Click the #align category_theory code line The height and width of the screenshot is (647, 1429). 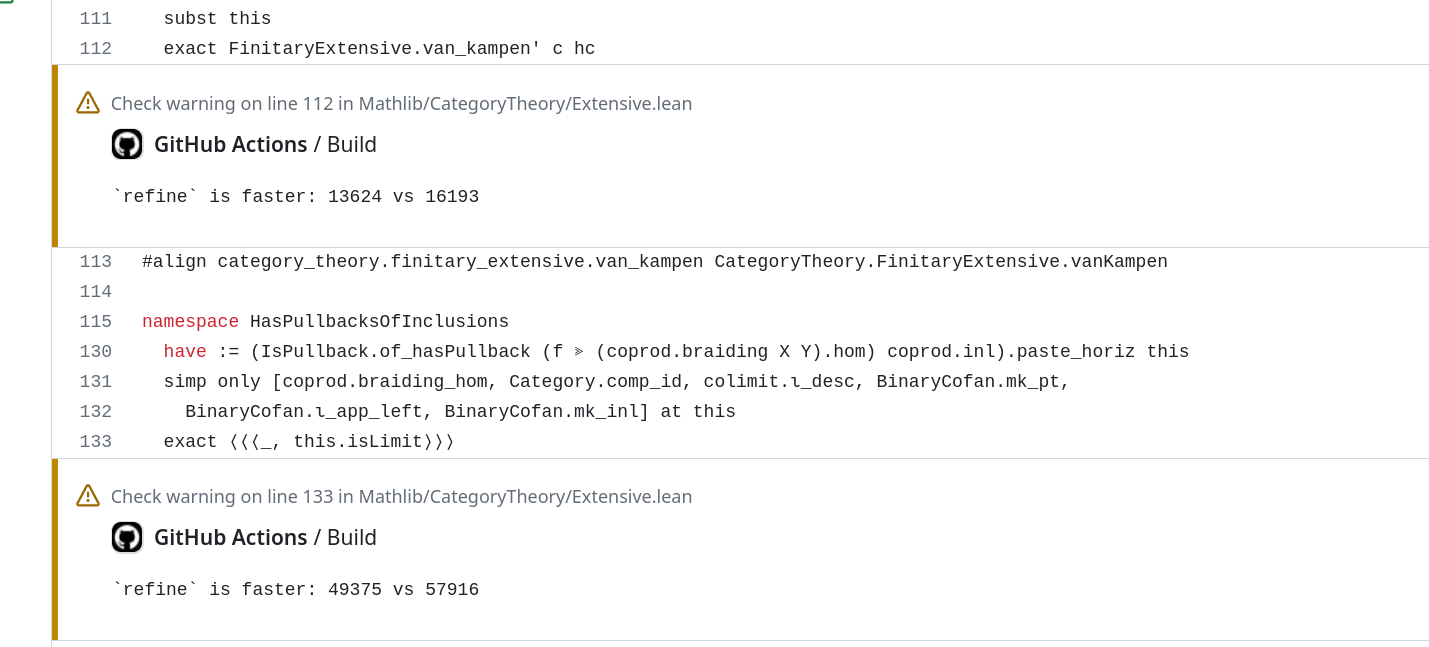pyautogui.click(x=655, y=262)
